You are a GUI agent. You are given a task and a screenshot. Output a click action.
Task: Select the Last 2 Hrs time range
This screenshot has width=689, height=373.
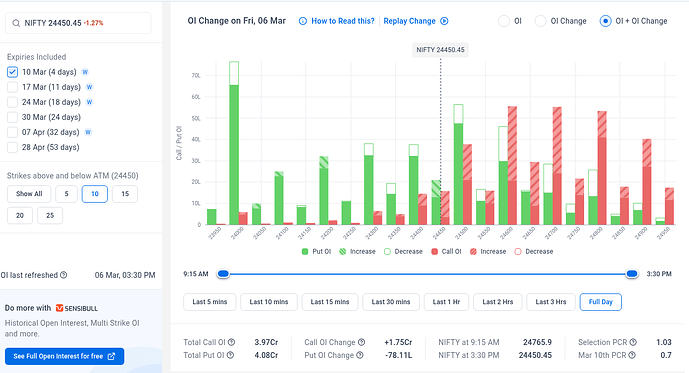click(498, 302)
